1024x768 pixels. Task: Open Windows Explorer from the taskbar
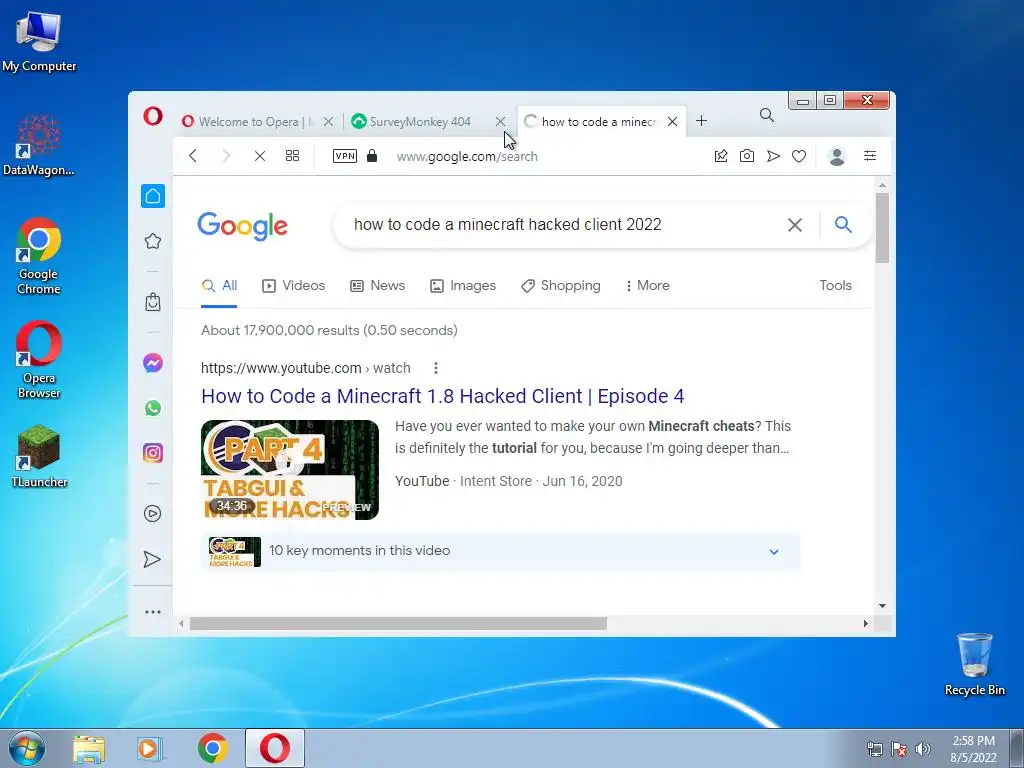coord(89,749)
